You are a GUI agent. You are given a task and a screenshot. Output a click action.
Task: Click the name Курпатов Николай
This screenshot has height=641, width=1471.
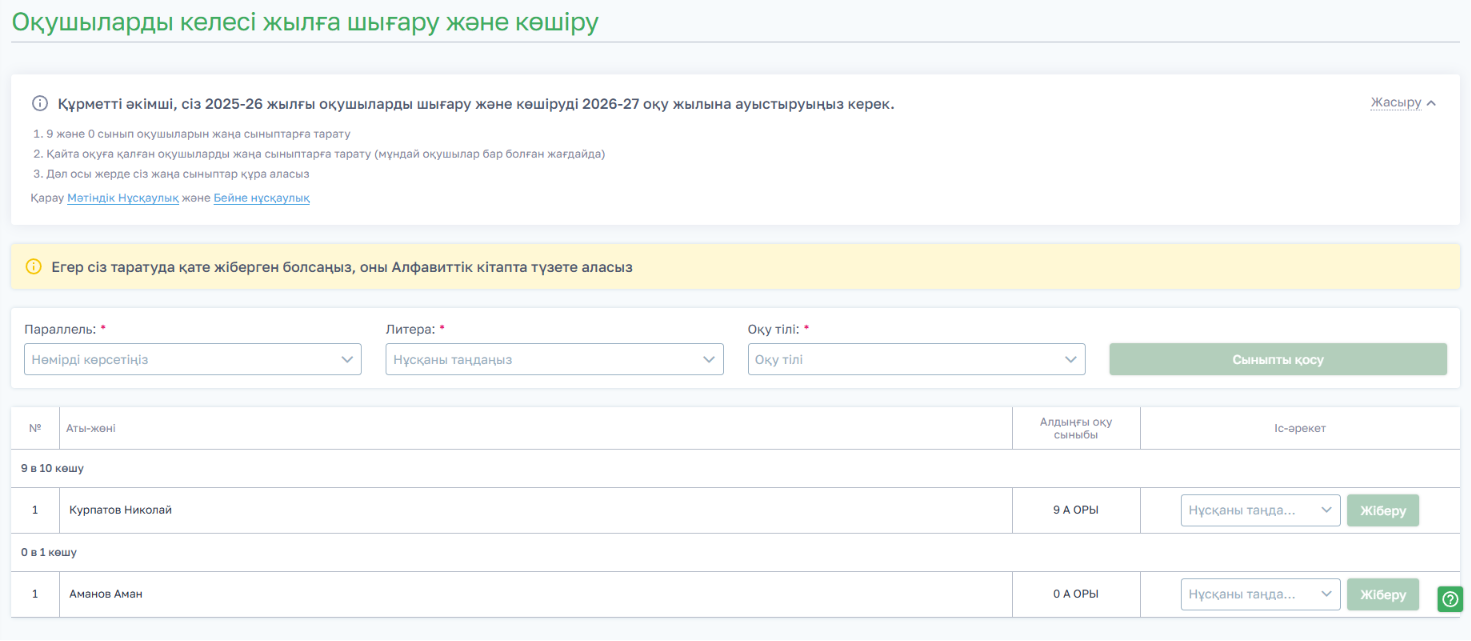[121, 510]
